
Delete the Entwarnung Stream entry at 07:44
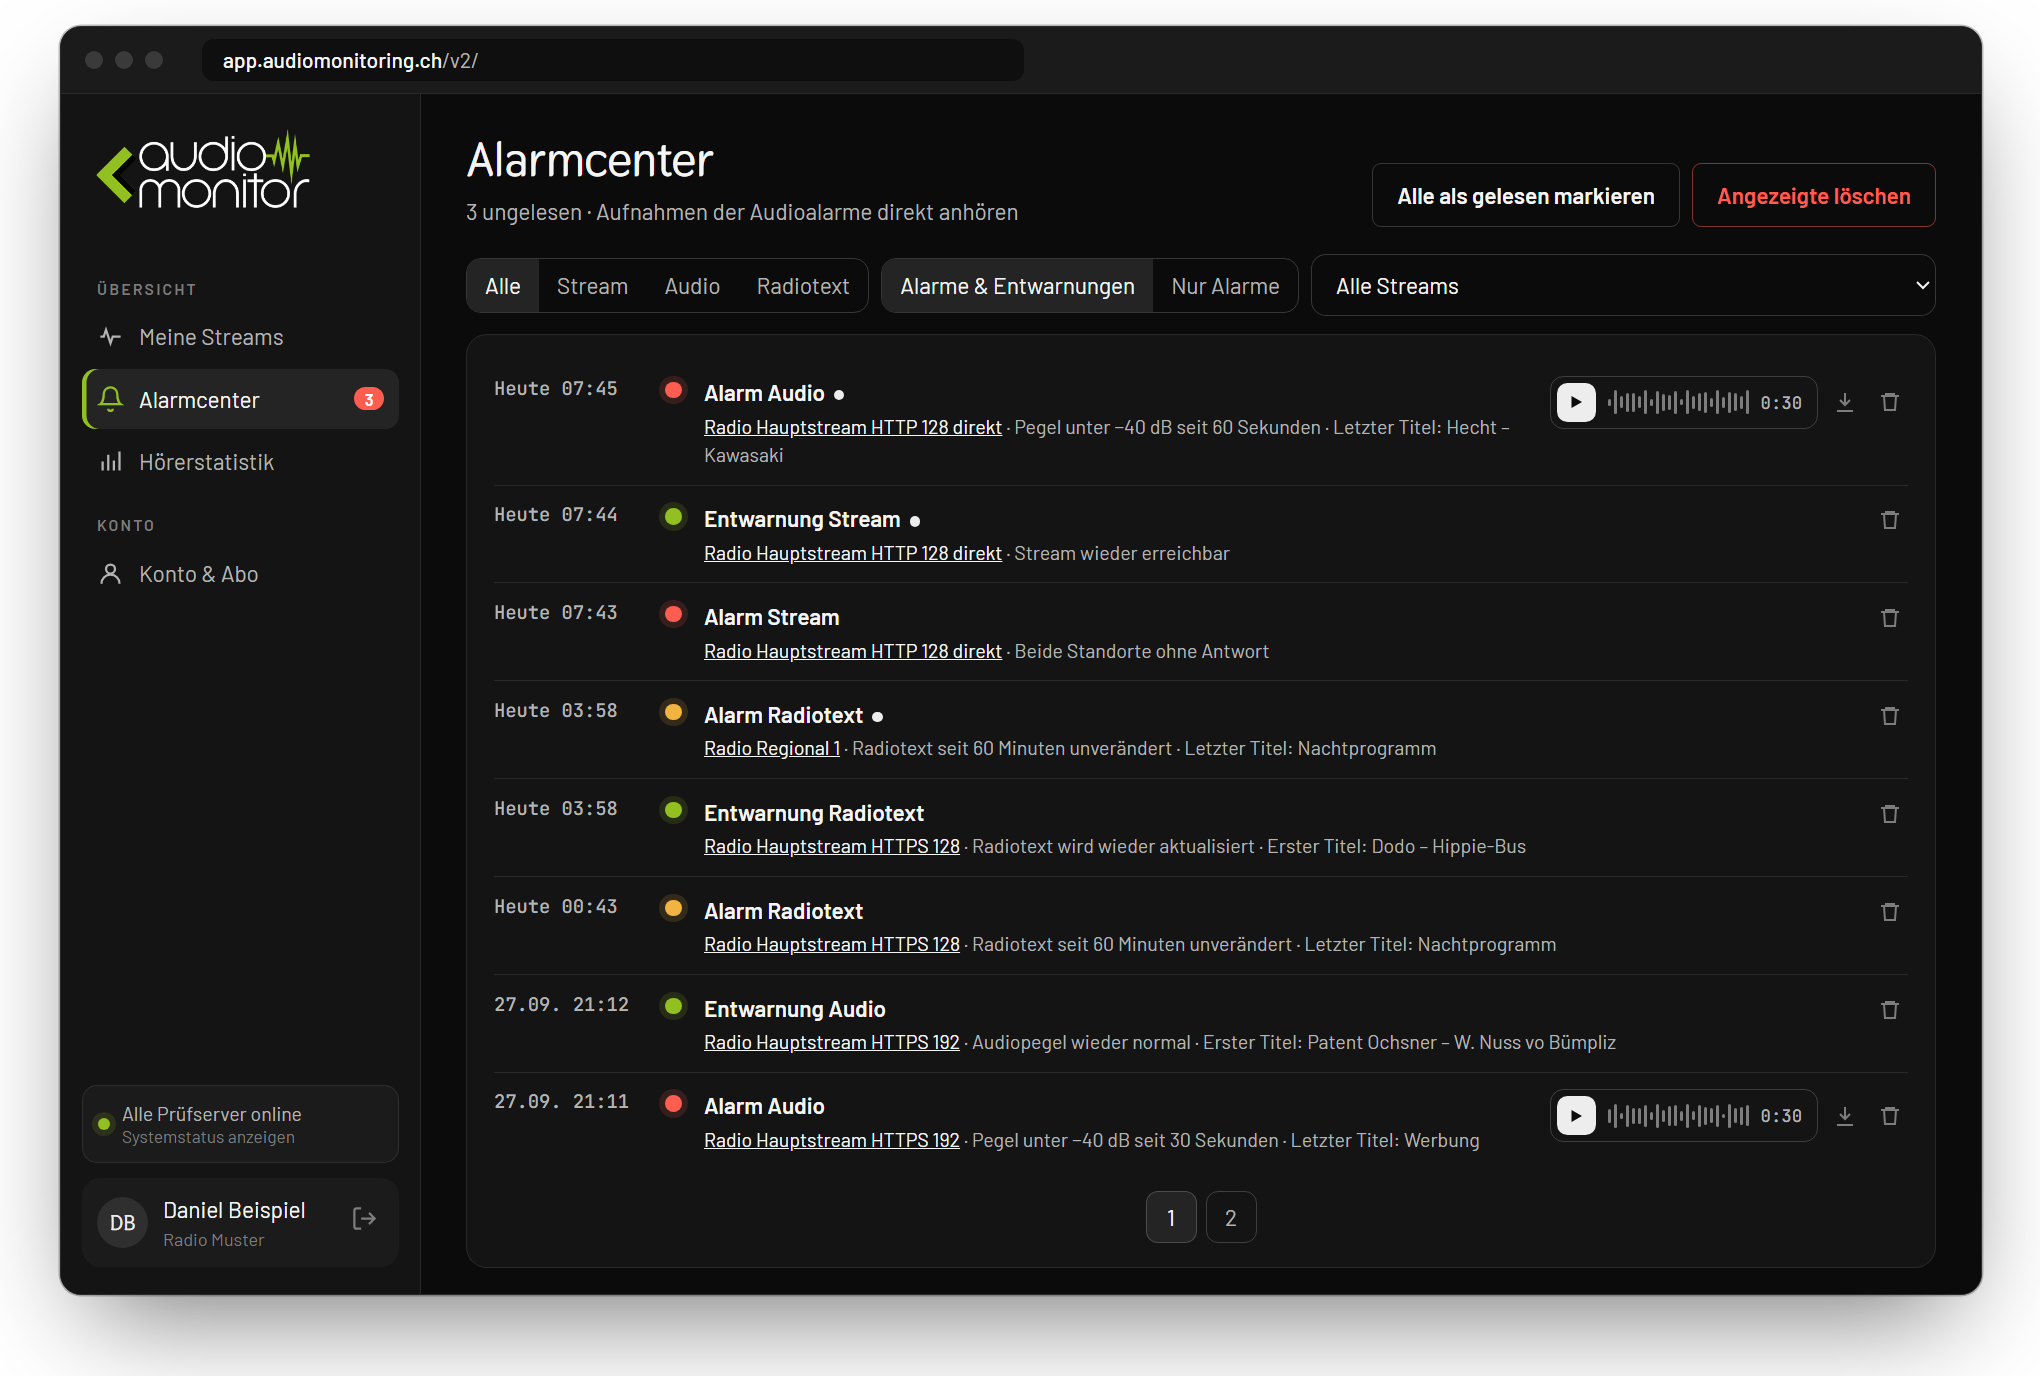pyautogui.click(x=1890, y=521)
